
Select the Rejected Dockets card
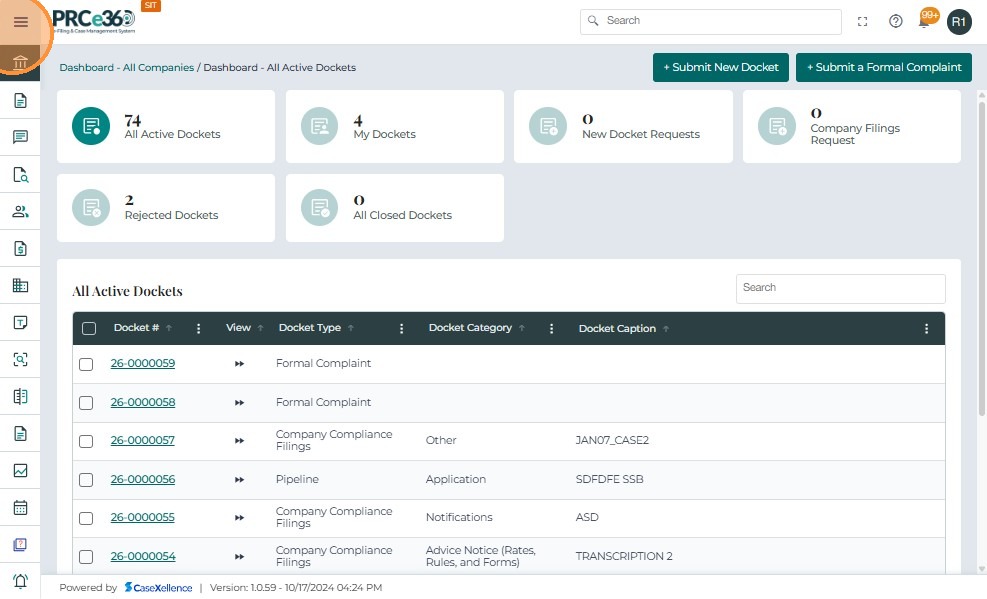166,207
